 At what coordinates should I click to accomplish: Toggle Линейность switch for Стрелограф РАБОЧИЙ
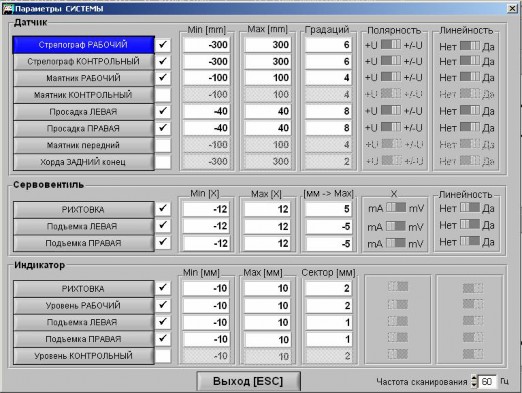coord(470,46)
